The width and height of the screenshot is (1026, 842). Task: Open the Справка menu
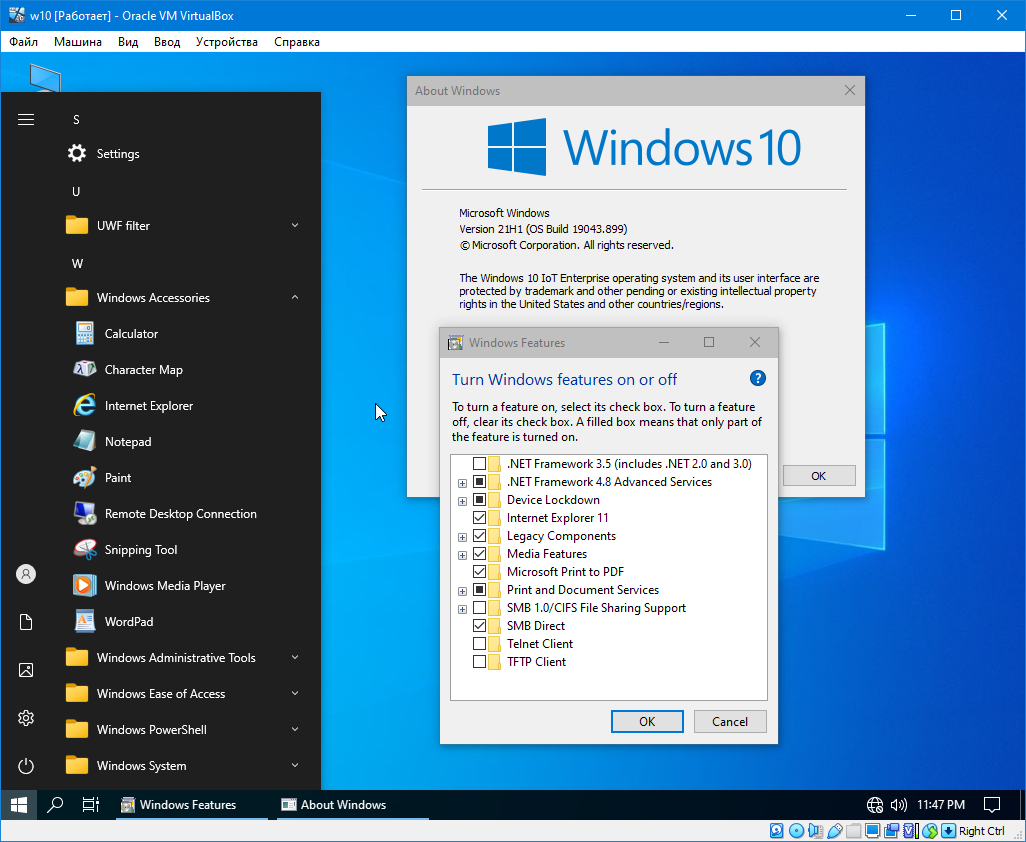coord(297,42)
